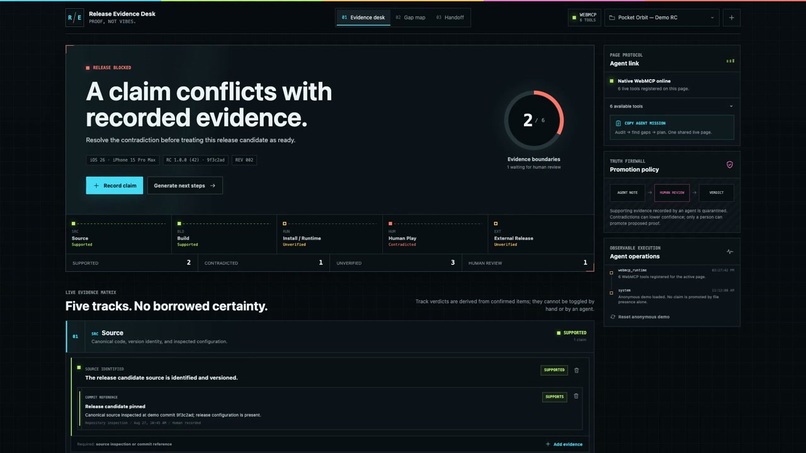Image resolution: width=806 pixels, height=453 pixels.
Task: Click the Unverified count cell
Action: (x=396, y=263)
